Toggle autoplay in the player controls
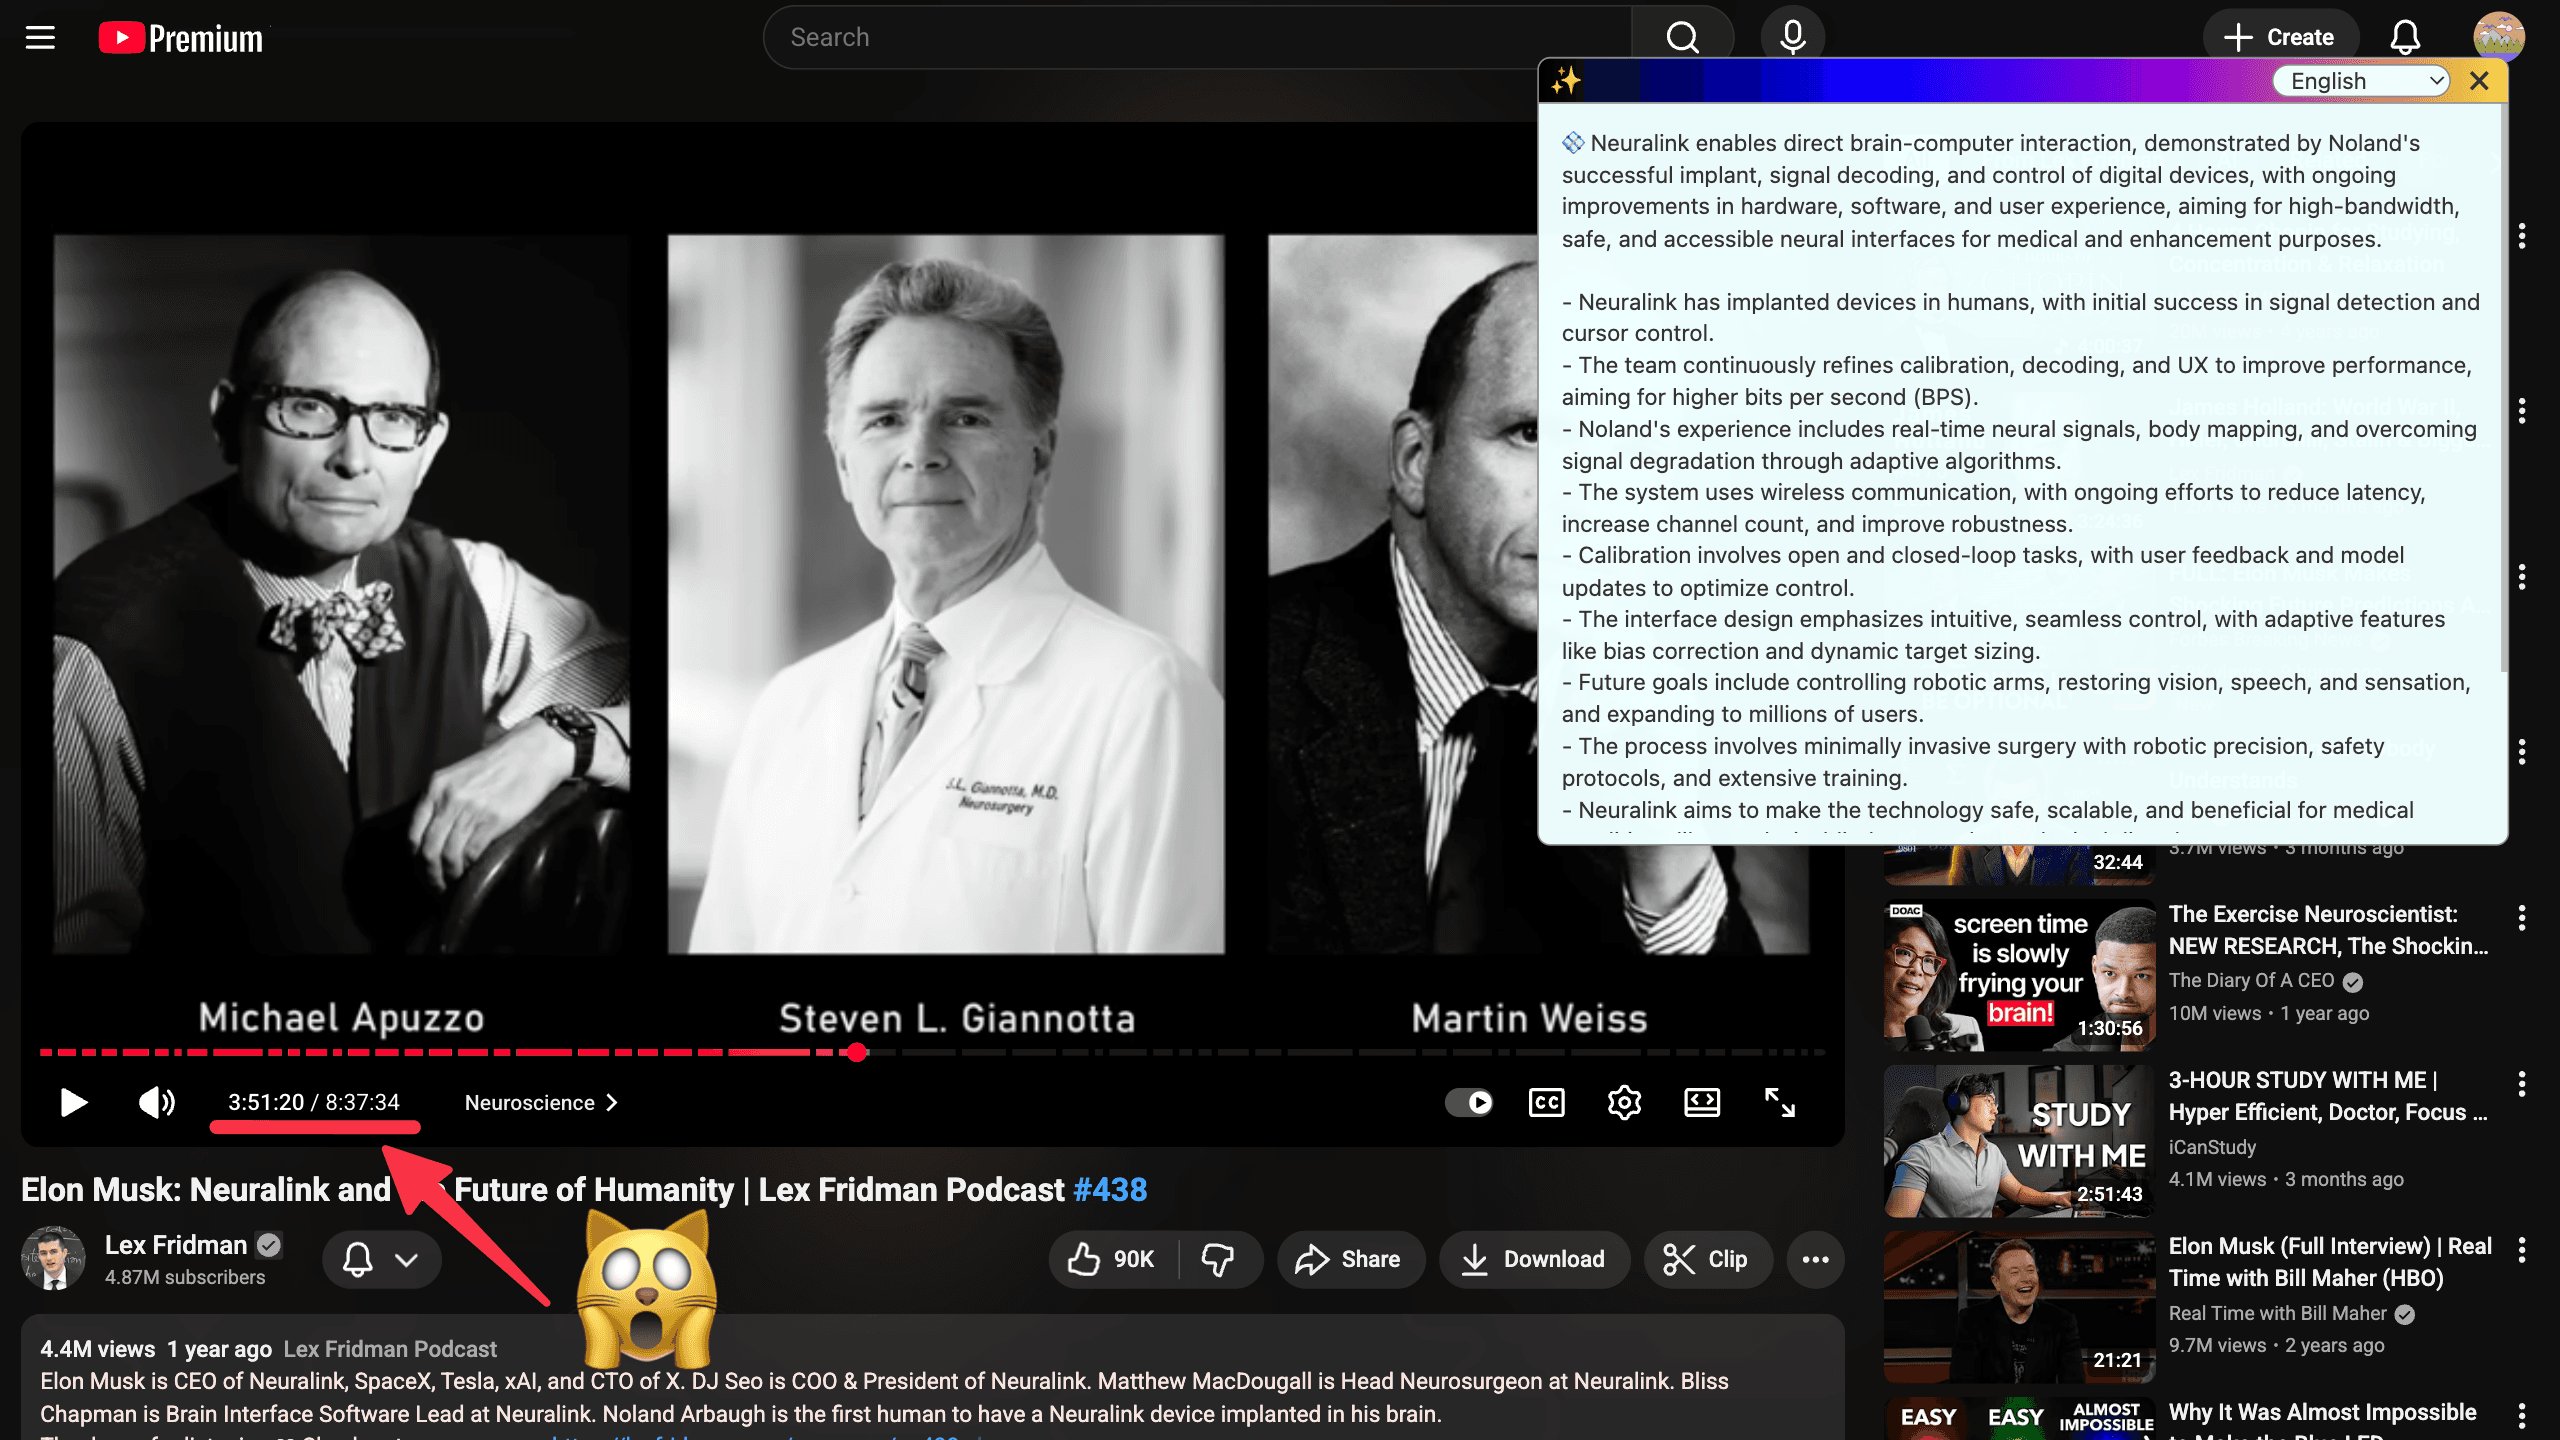2560x1440 pixels. click(1470, 1103)
